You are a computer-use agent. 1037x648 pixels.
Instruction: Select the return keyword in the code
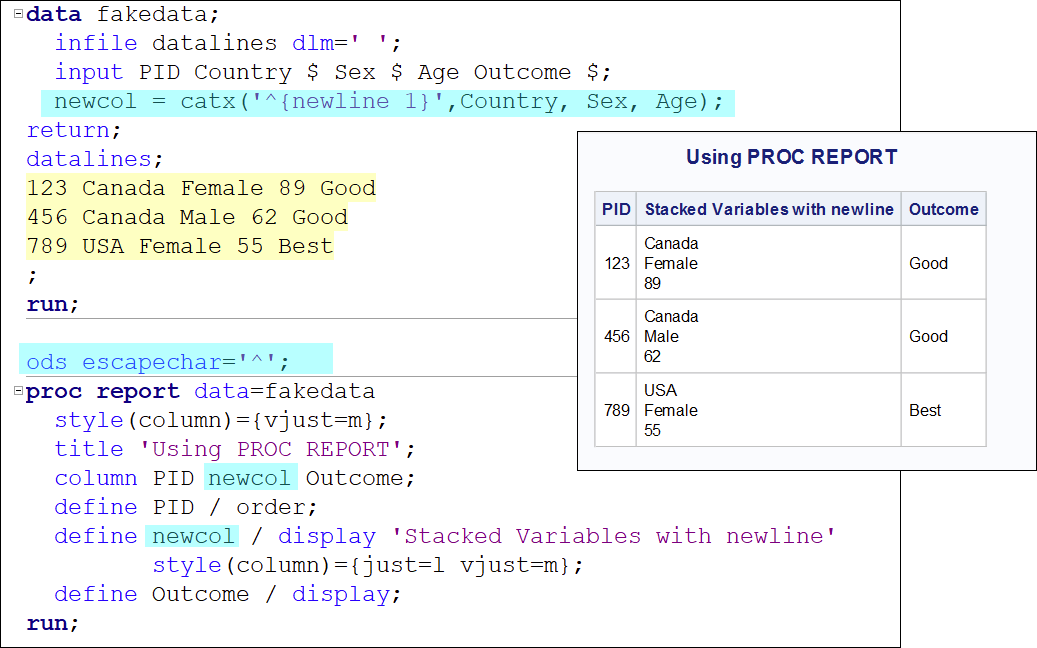click(67, 130)
